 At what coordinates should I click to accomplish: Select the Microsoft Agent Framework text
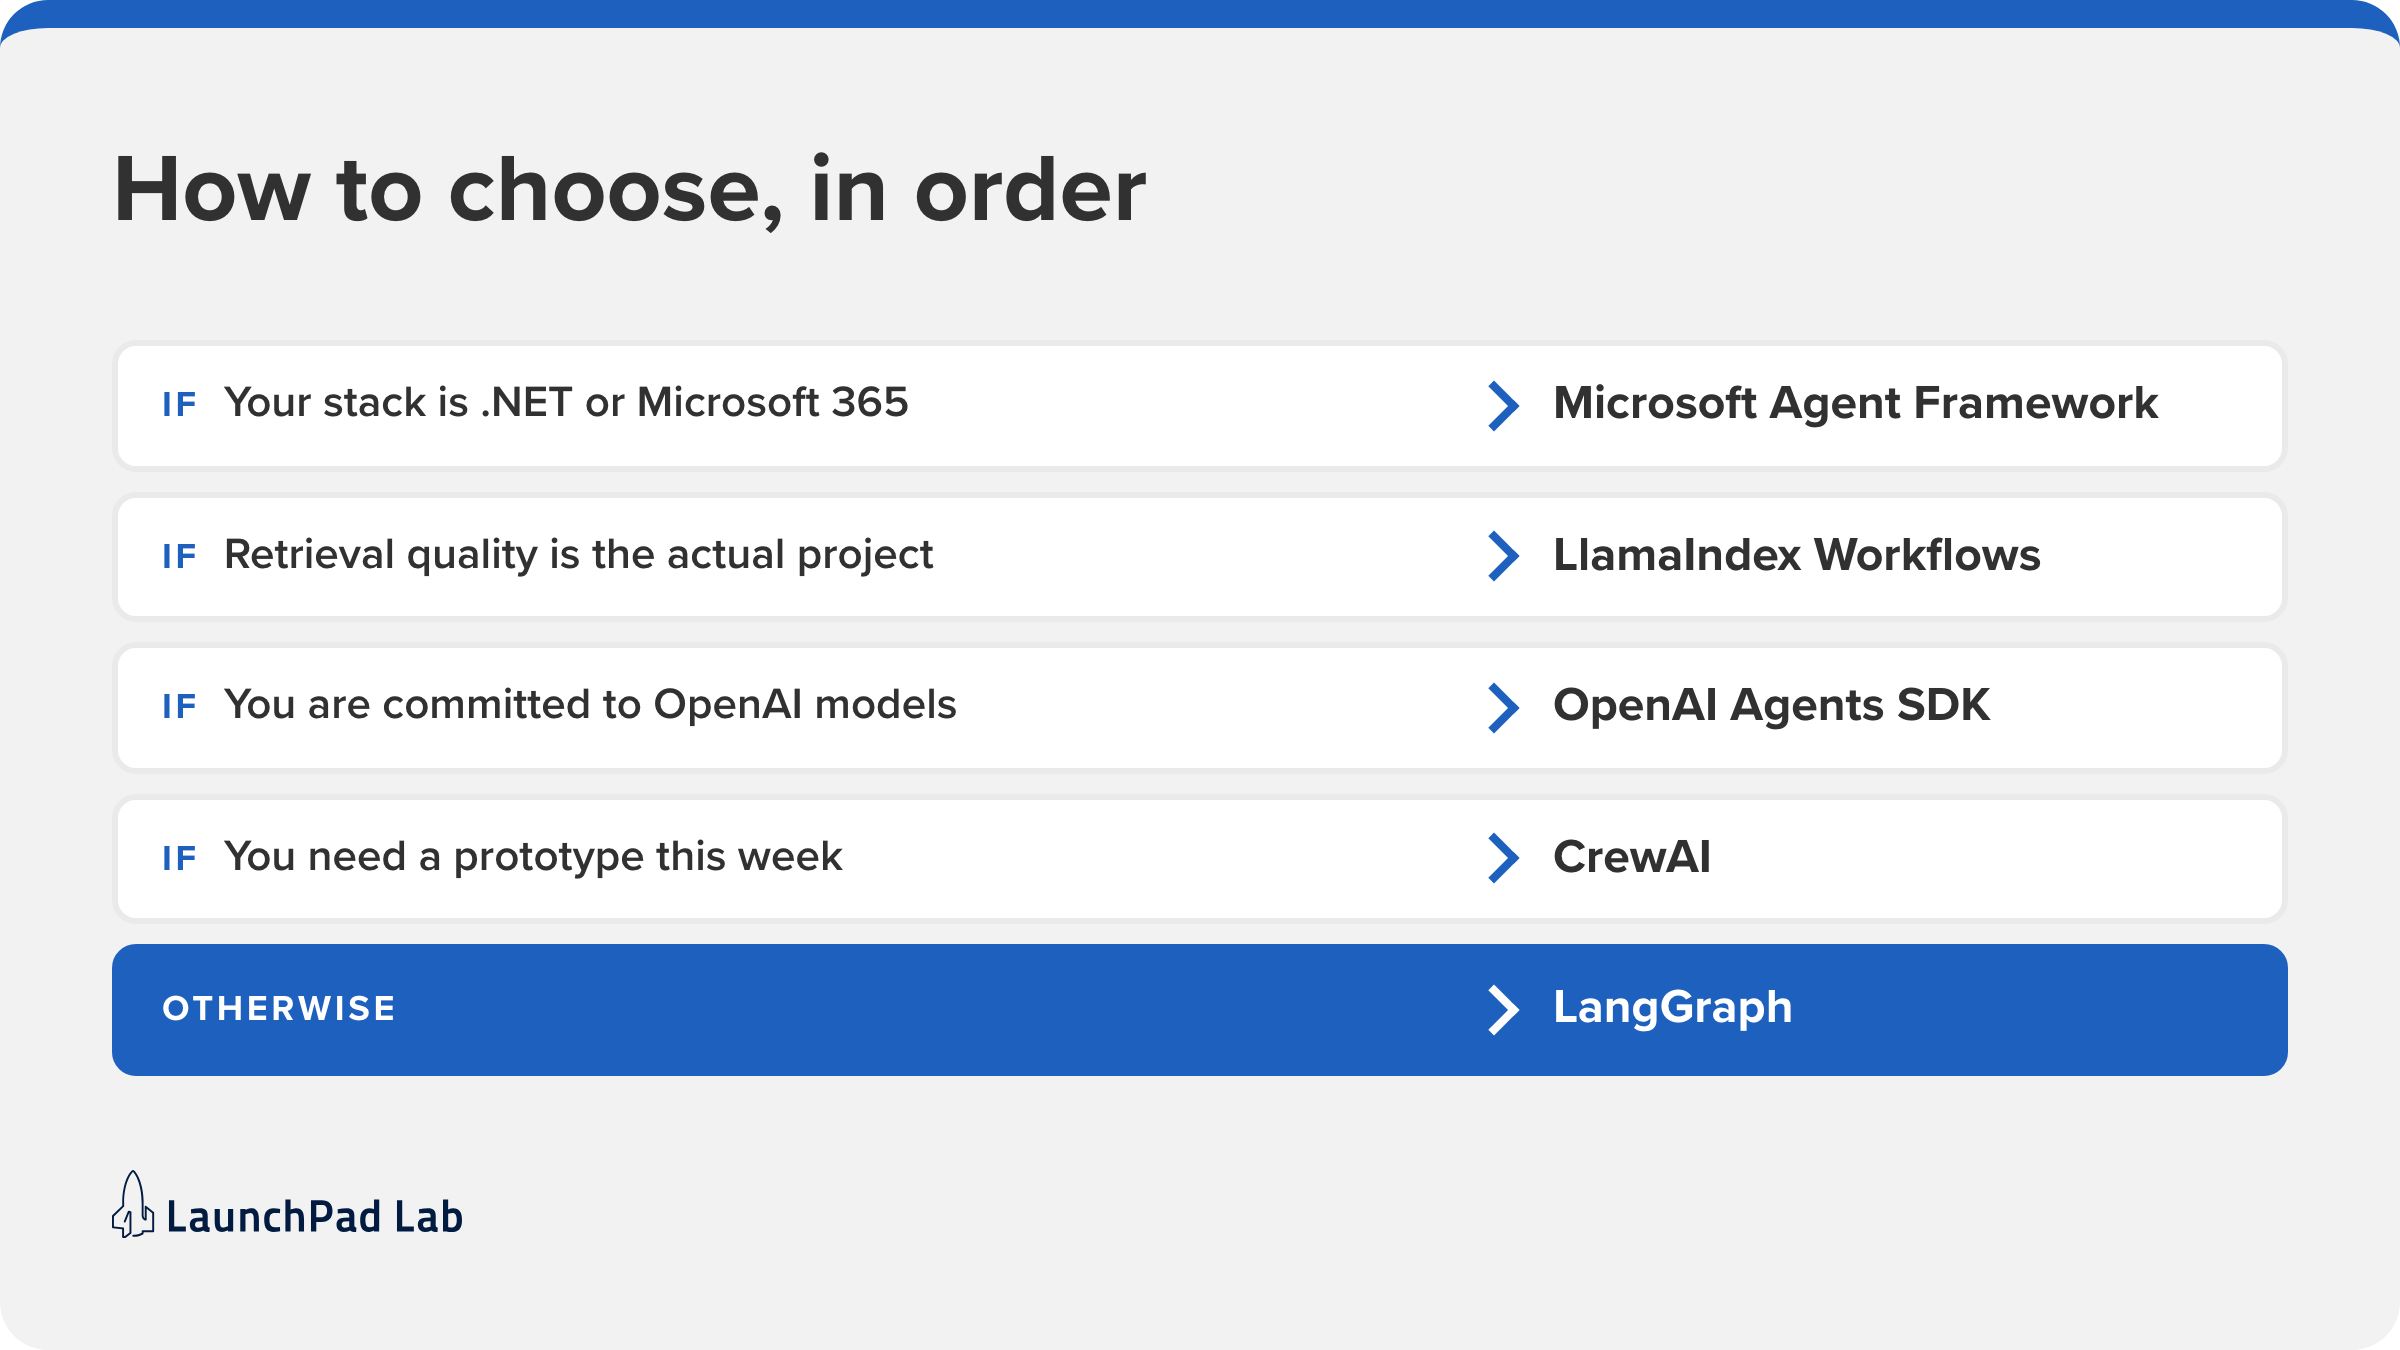click(x=1855, y=404)
